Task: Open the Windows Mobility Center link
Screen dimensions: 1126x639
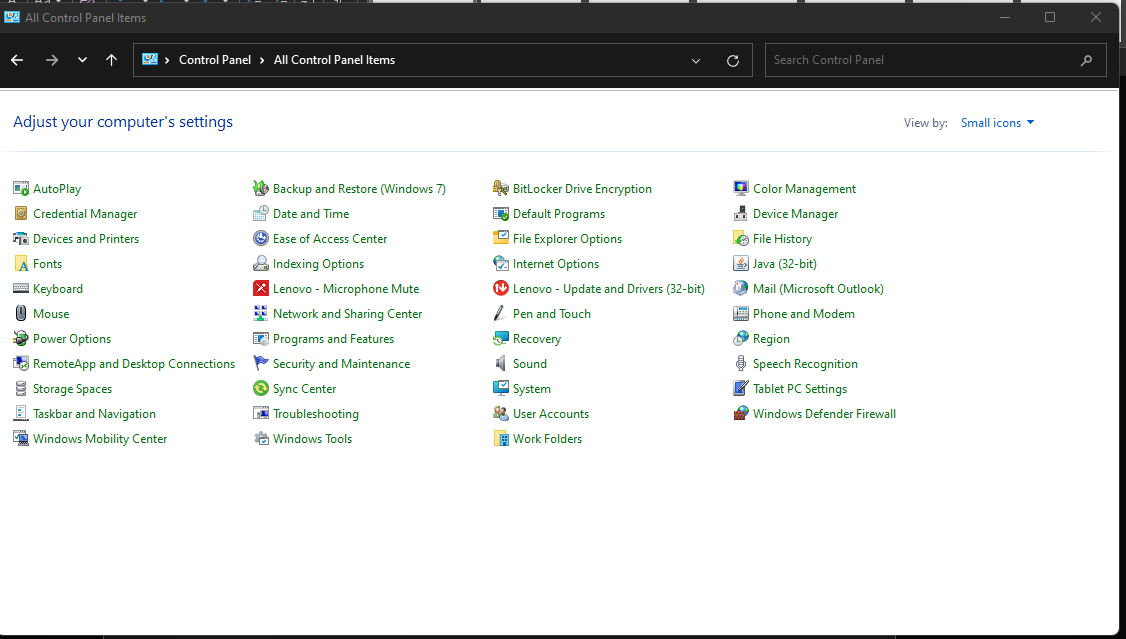Action: pyautogui.click(x=100, y=439)
